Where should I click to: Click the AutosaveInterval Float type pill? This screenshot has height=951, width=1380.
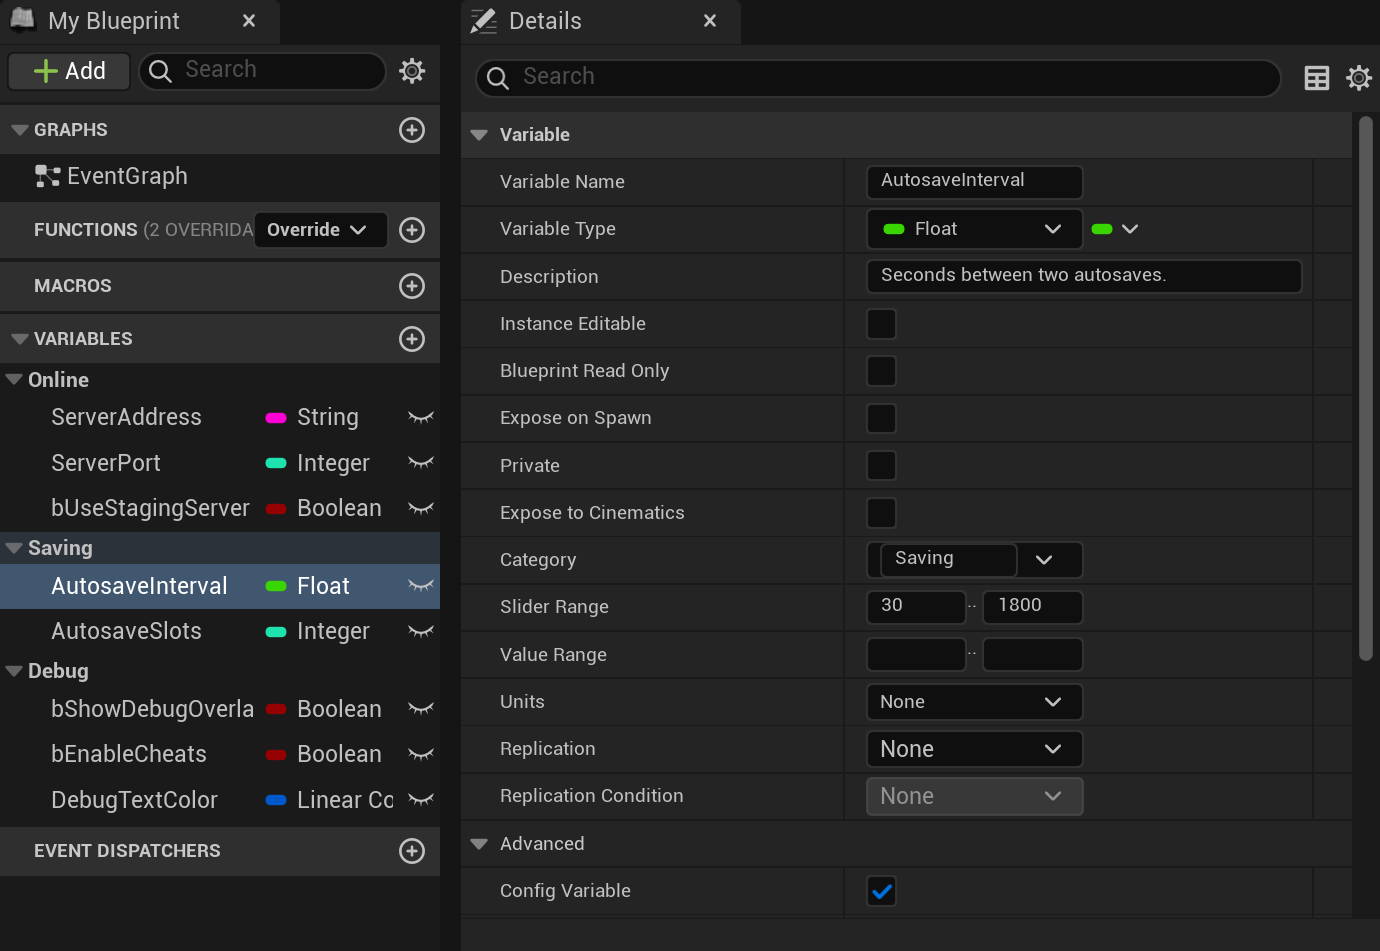coord(276,586)
